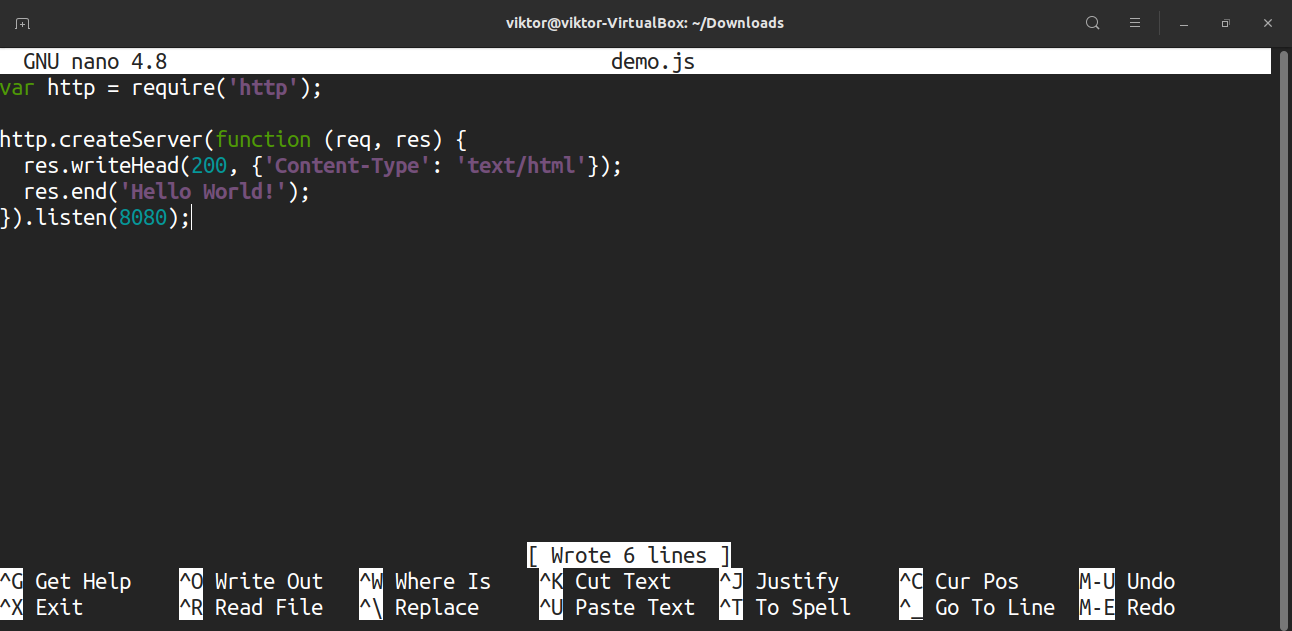Screen dimensions: 1292x631
Task: Click the ^C Cur Pos shortcut
Action: [x=959, y=582]
